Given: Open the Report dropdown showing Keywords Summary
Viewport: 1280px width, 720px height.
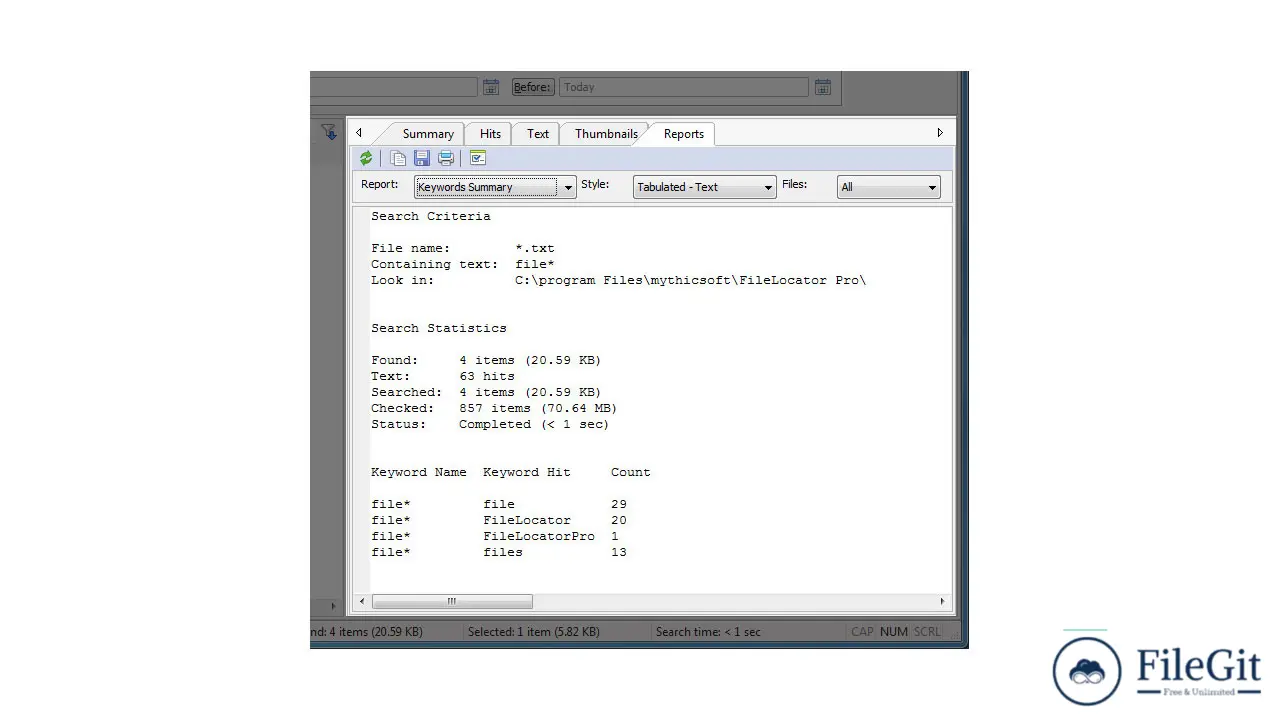Looking at the screenshot, I should click(x=496, y=187).
